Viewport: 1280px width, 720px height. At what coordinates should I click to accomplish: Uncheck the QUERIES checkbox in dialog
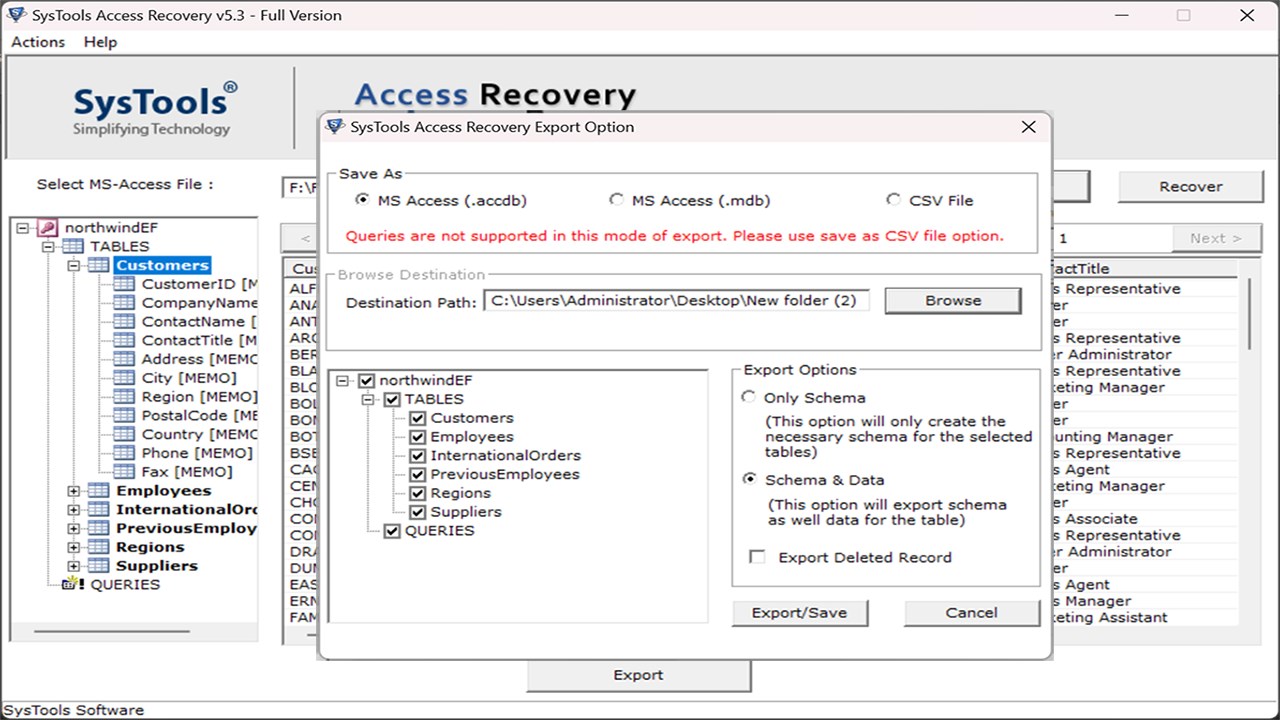pyautogui.click(x=392, y=530)
